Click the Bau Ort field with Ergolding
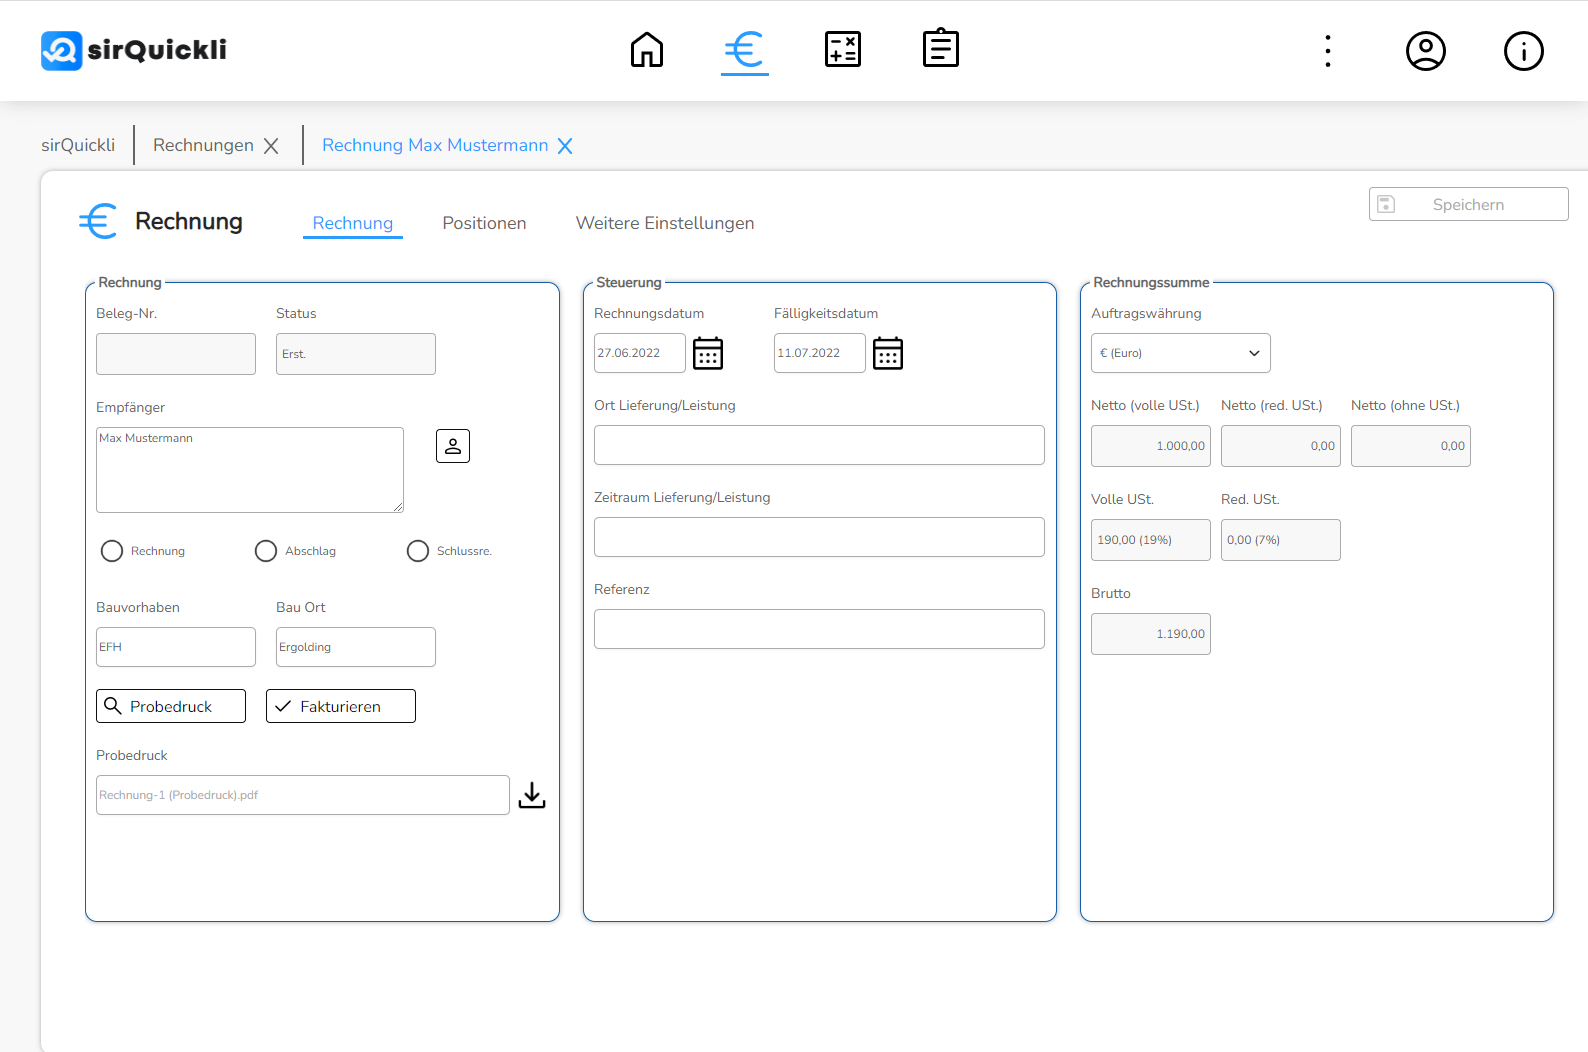 pos(356,647)
